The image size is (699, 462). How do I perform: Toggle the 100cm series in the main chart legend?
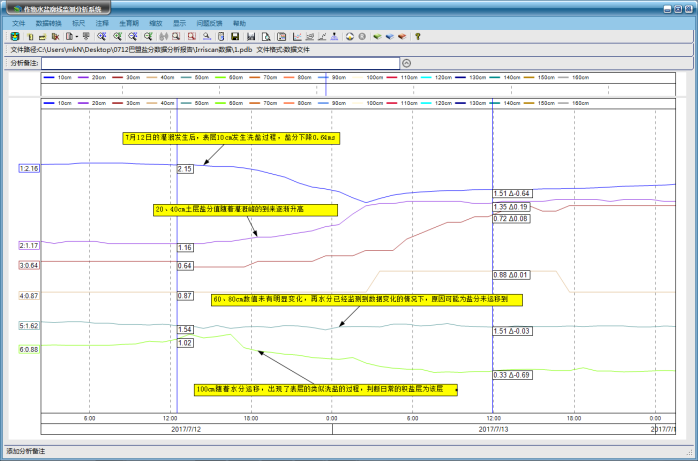tap(367, 103)
